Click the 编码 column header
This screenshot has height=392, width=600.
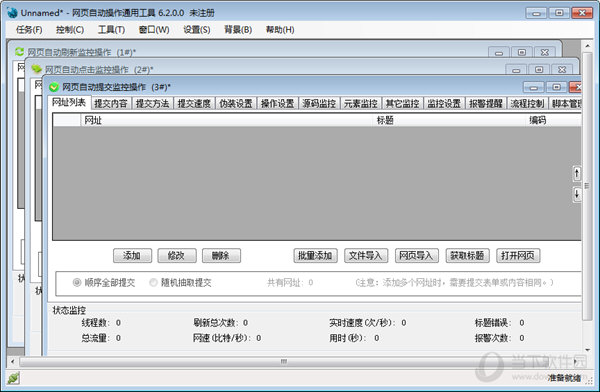553,120
